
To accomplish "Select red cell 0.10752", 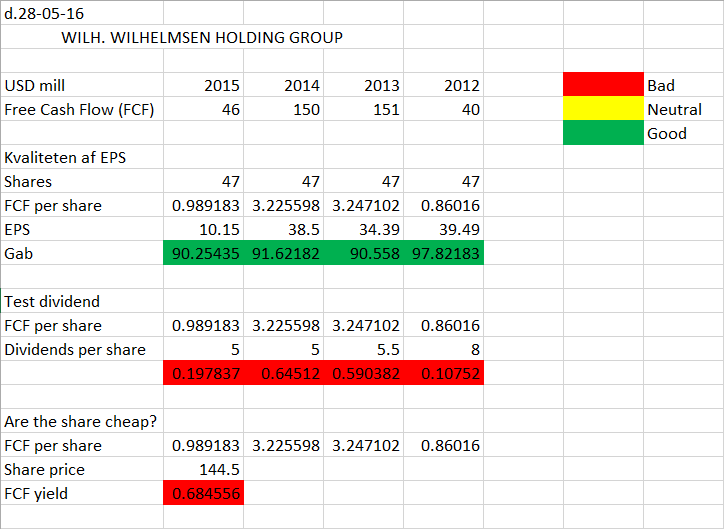I will (x=444, y=373).
